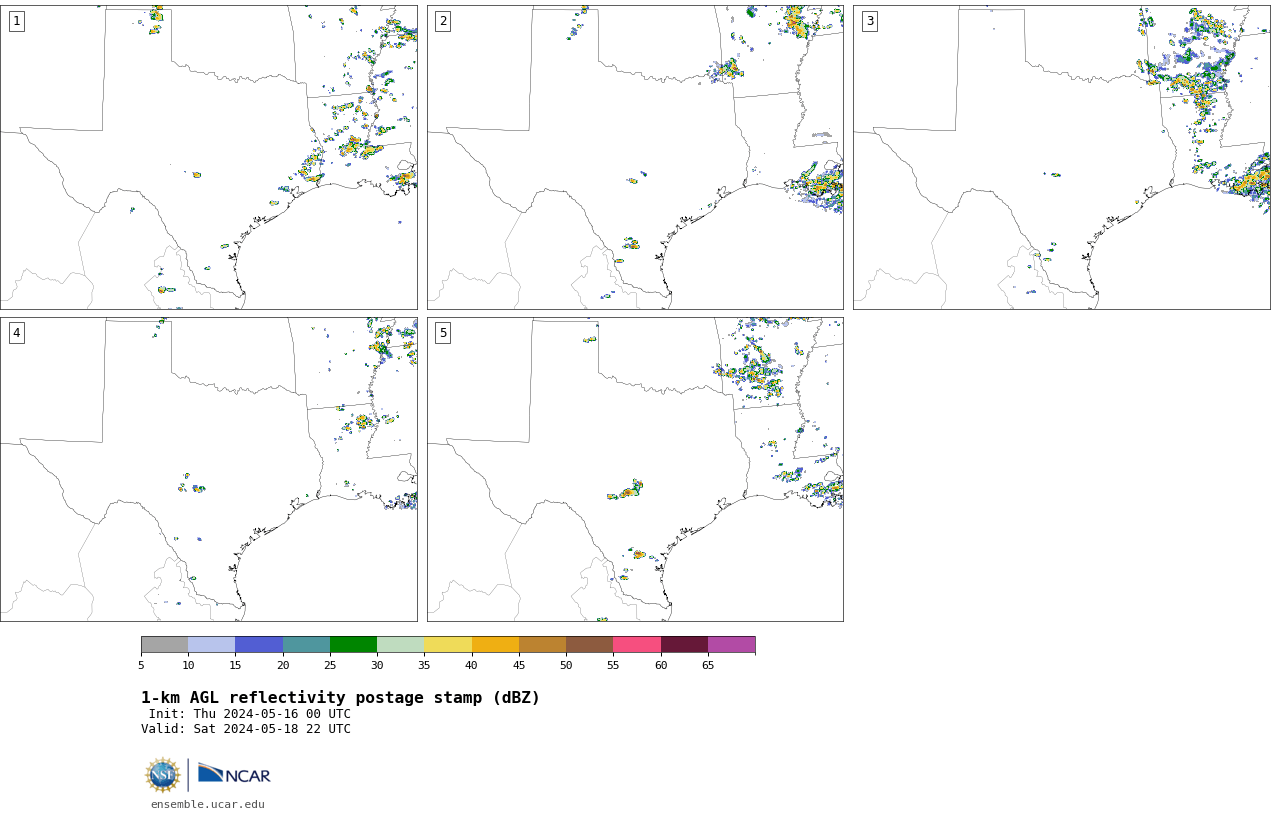The width and height of the screenshot is (1280, 815).
Task: Click the light lavender 10-15 dBZ swatch
Action: (212, 645)
